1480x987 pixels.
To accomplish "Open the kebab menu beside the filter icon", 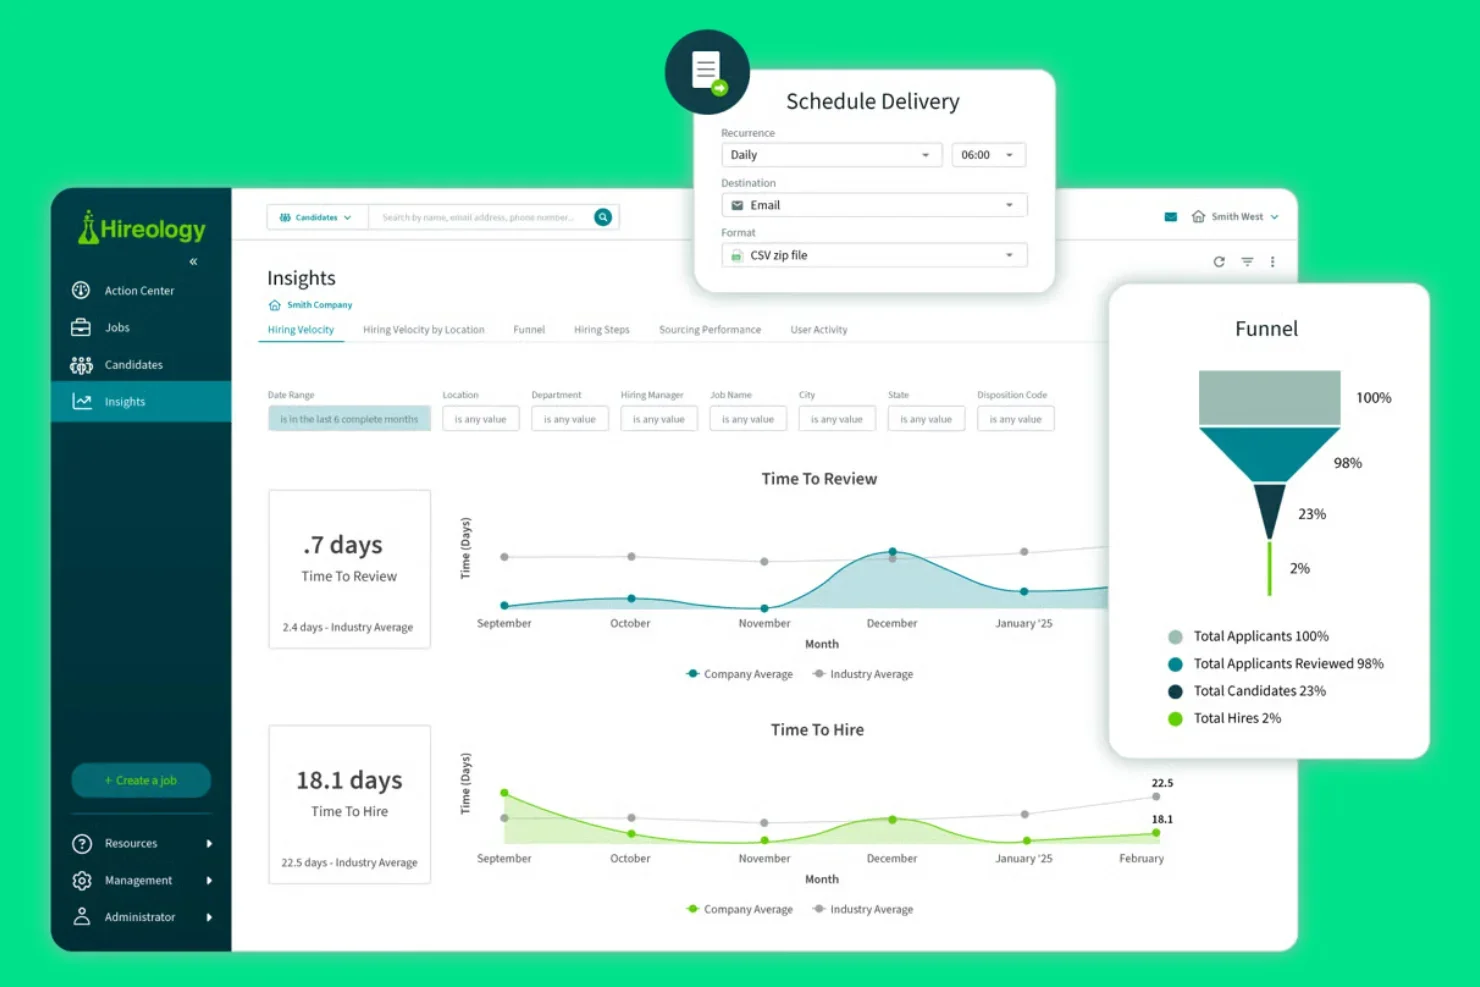I will coord(1272,261).
